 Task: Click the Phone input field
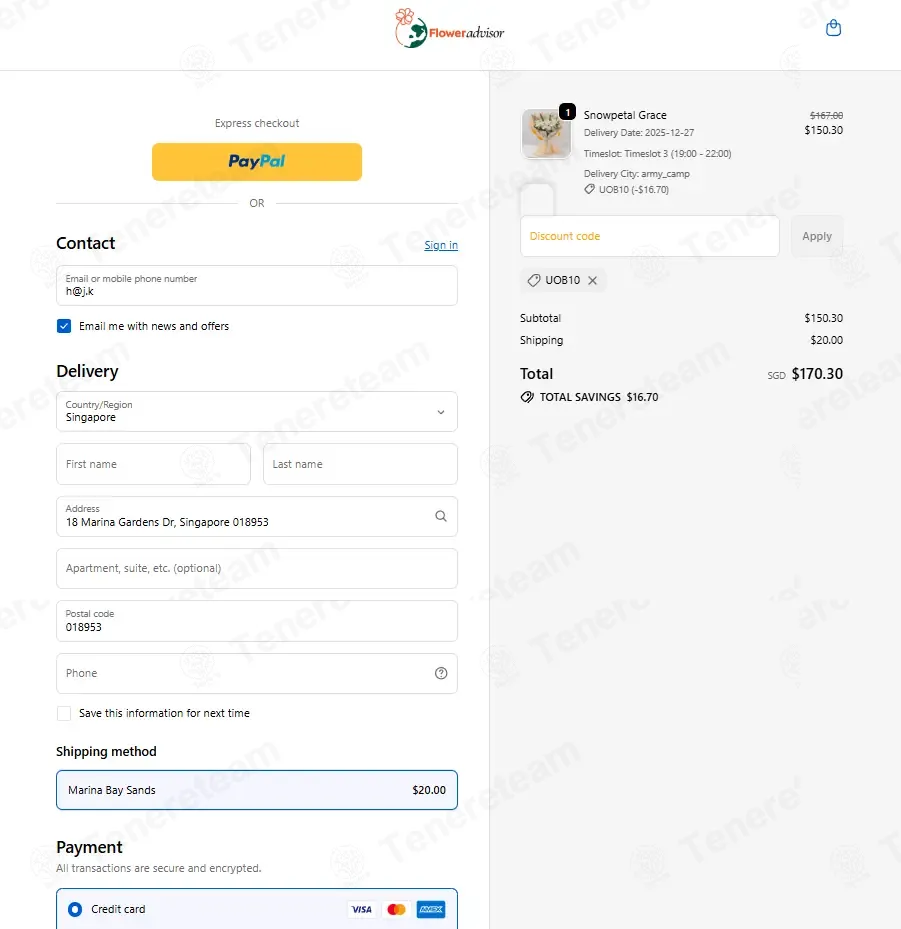pyautogui.click(x=256, y=673)
